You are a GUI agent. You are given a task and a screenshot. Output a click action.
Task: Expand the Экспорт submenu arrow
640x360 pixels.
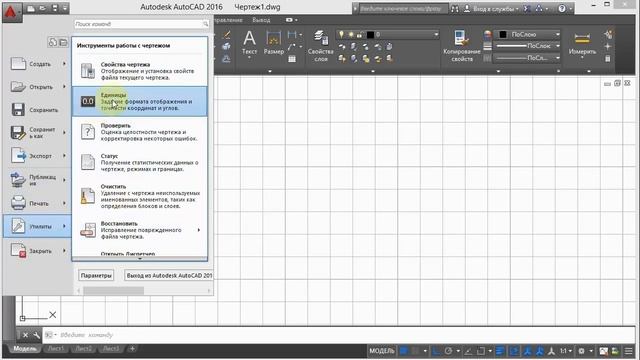tap(64, 156)
